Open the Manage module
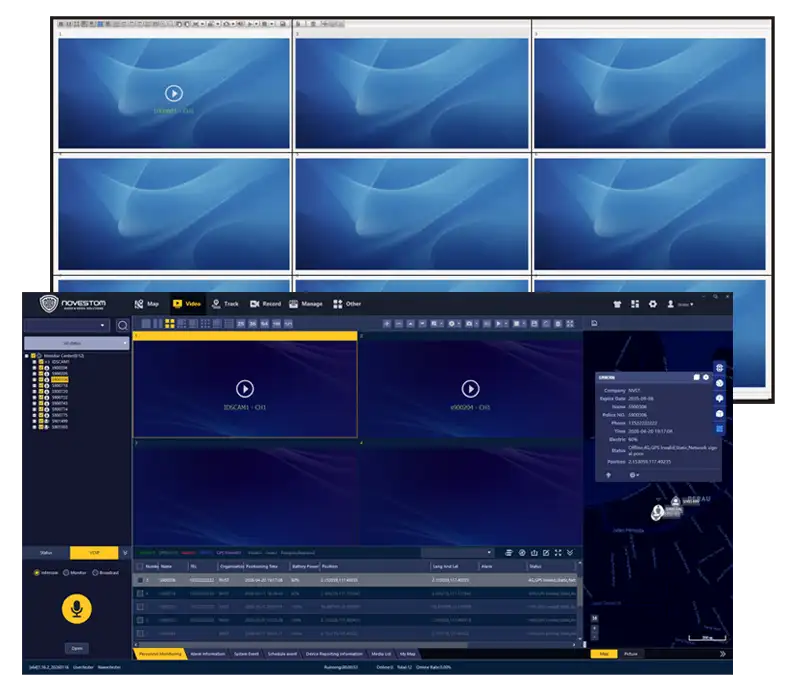The image size is (800, 700). pos(306,304)
